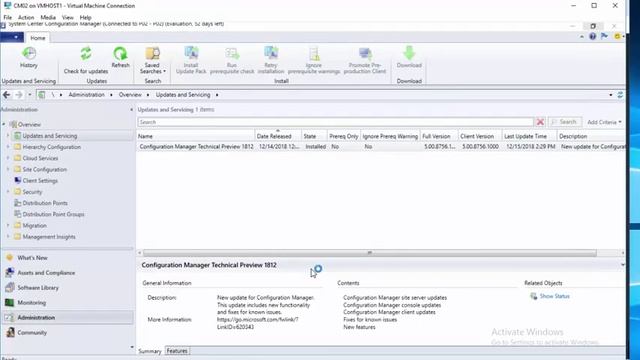This screenshot has height=360, width=640.
Task: Click Updates and Servicing breadcrumb
Action: point(183,95)
